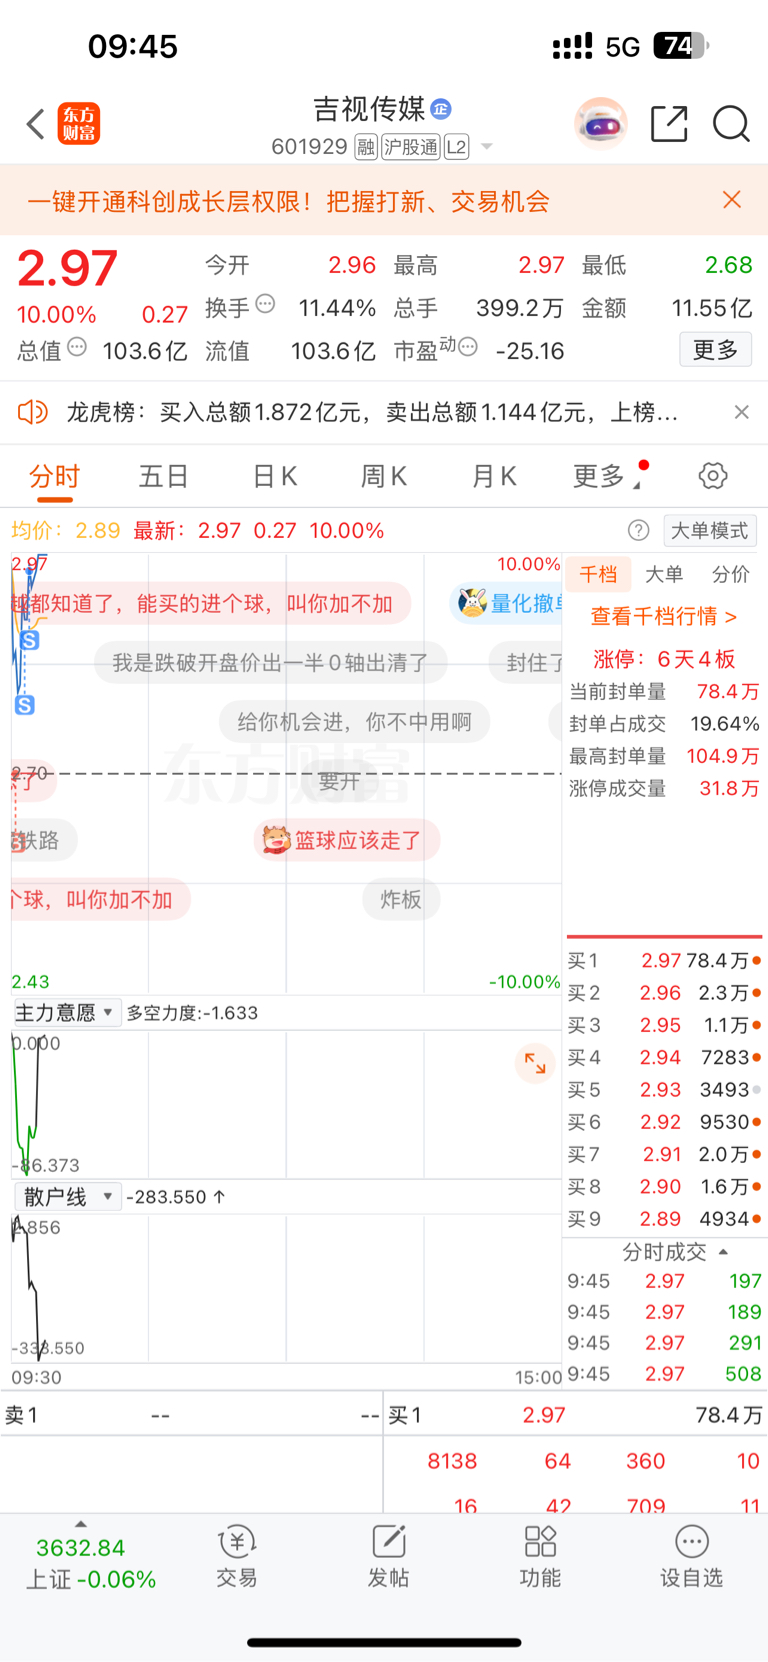Tap info icon next to 换手
This screenshot has width=768, height=1662.
pyautogui.click(x=265, y=304)
